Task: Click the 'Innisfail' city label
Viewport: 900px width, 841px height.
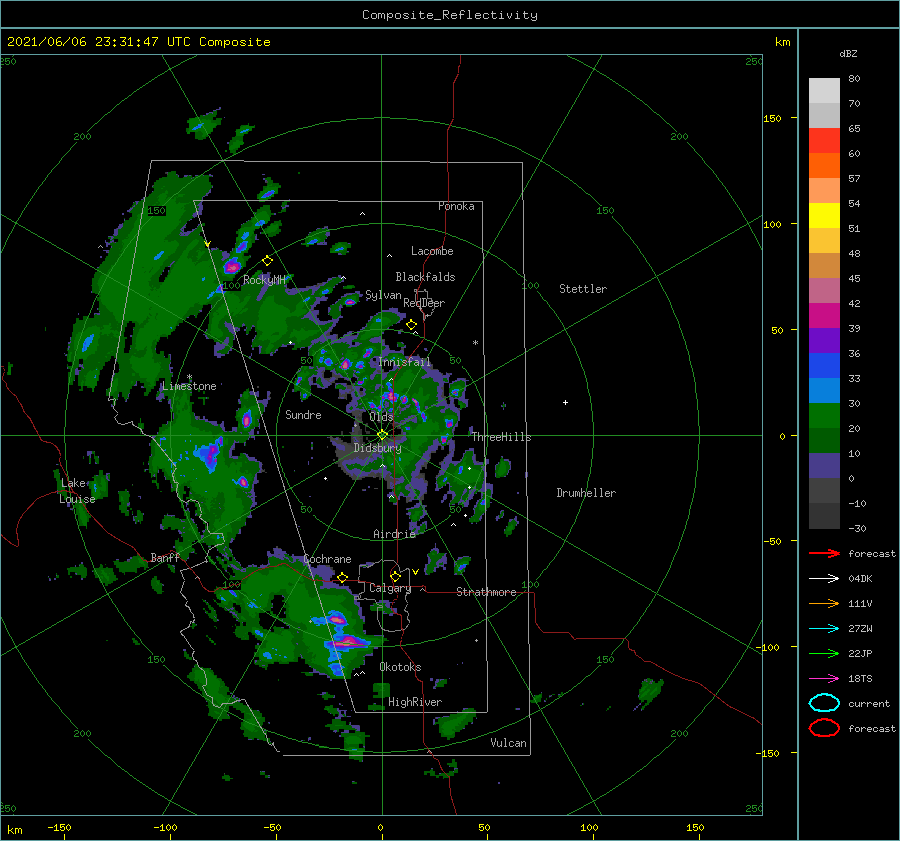Action: click(404, 362)
